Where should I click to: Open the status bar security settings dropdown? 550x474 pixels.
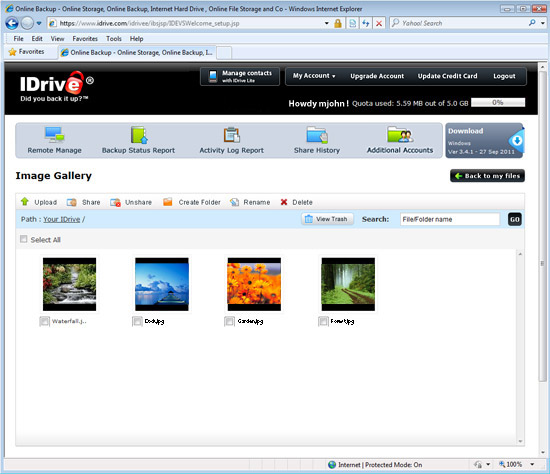(488, 464)
